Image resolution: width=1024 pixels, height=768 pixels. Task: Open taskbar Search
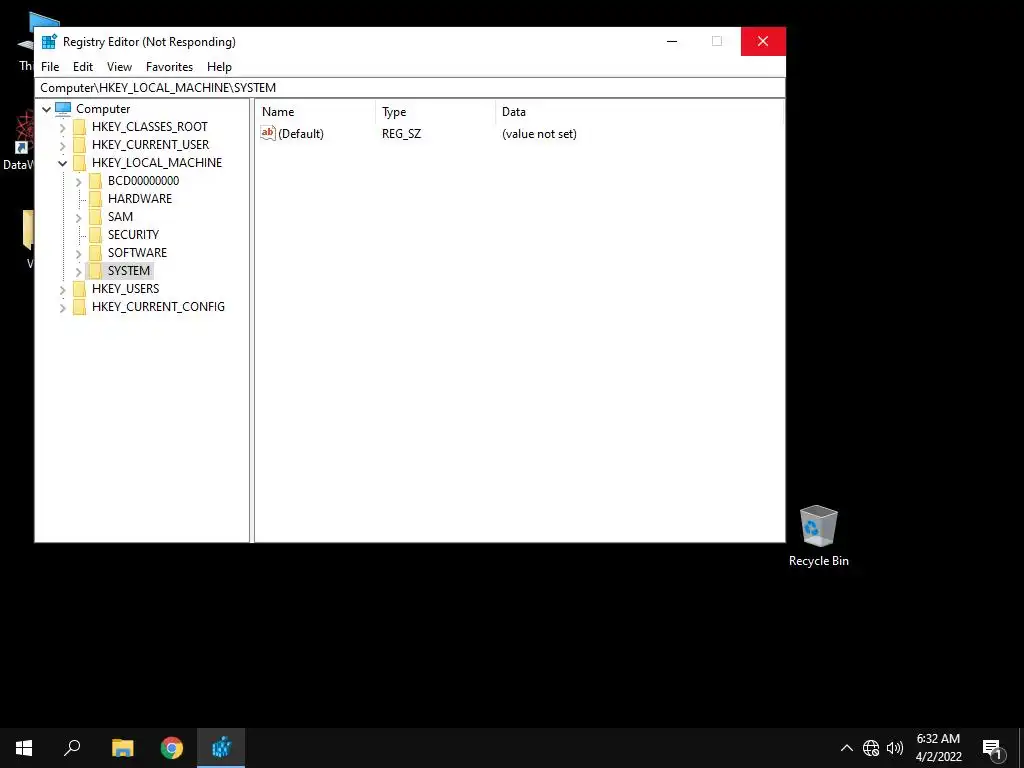pos(72,748)
